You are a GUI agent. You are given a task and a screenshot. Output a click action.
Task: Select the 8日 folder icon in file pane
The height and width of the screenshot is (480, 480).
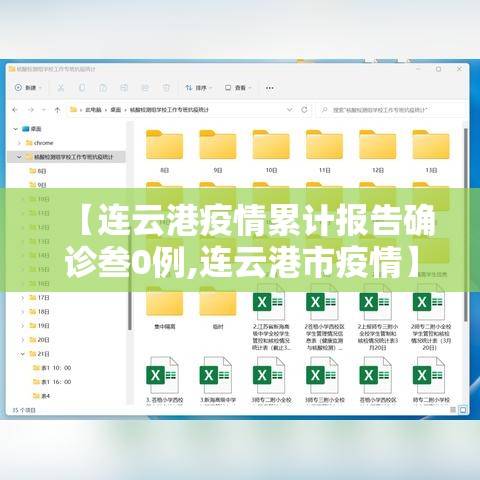(x=164, y=145)
